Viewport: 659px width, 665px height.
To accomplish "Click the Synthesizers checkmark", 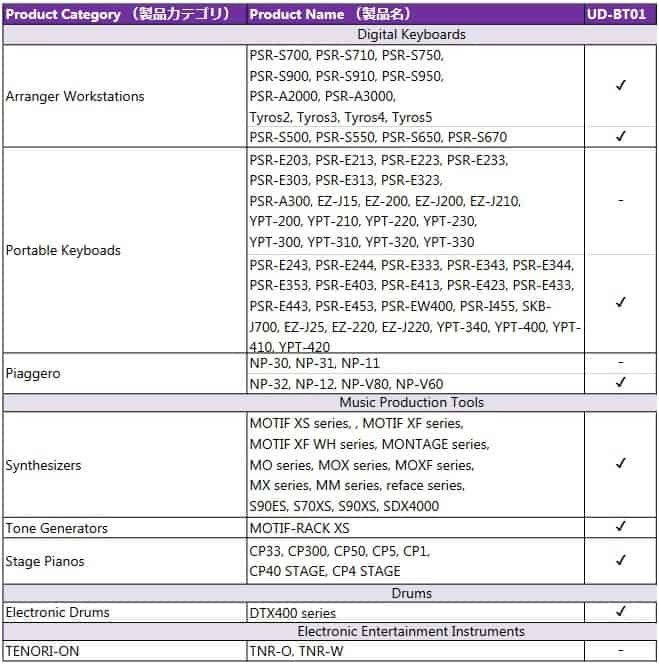I will click(x=620, y=464).
